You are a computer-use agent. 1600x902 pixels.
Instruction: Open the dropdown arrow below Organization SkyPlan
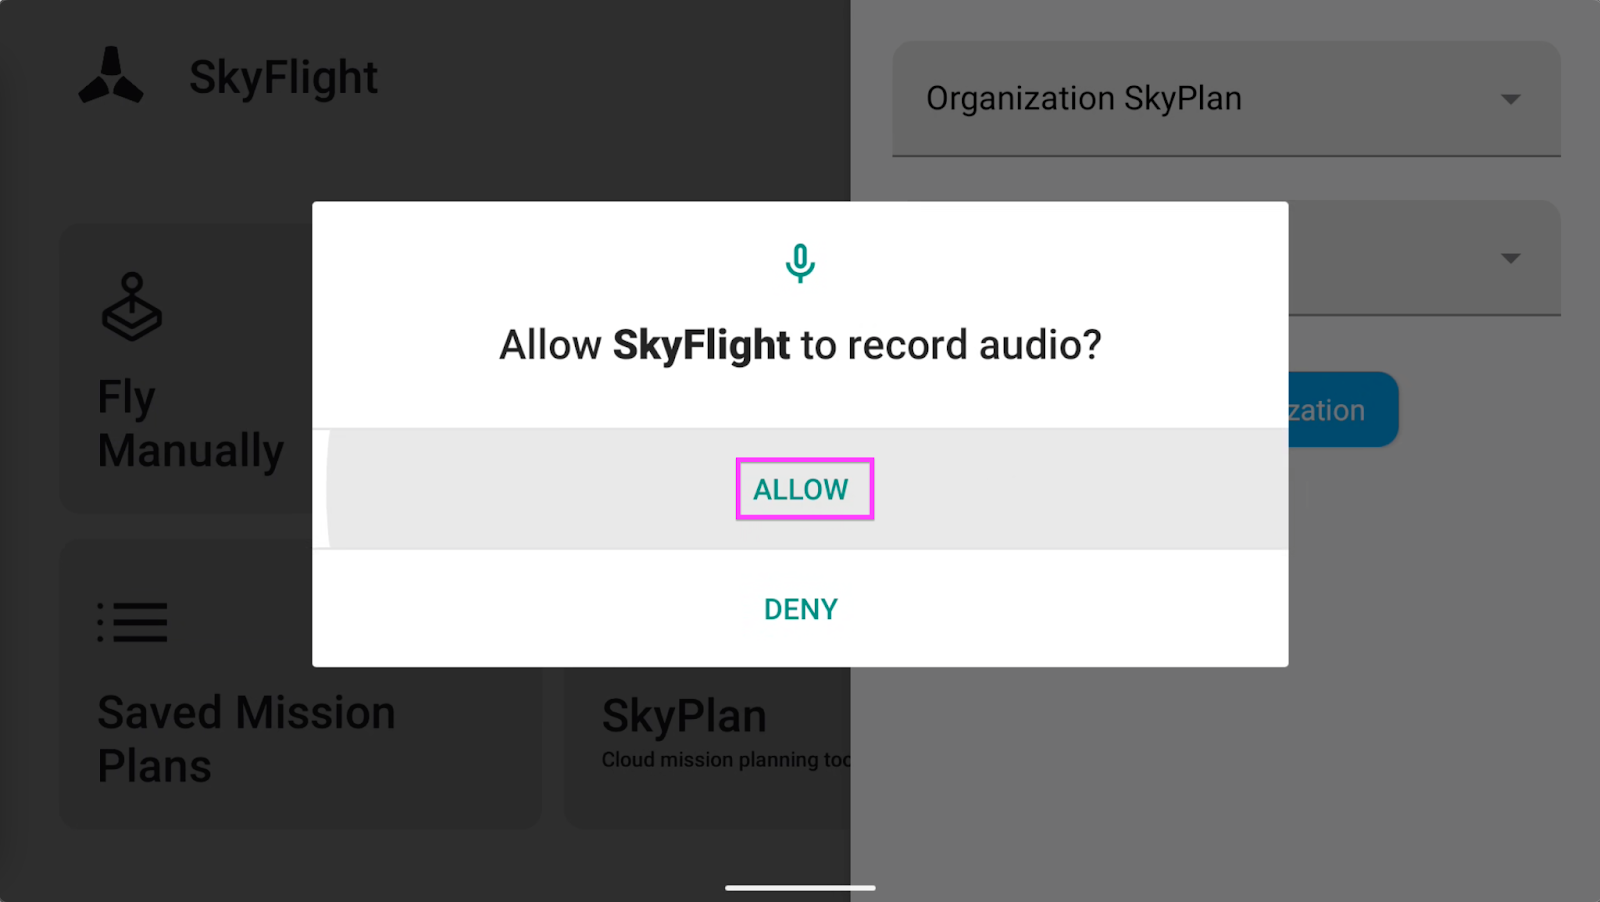1510,258
